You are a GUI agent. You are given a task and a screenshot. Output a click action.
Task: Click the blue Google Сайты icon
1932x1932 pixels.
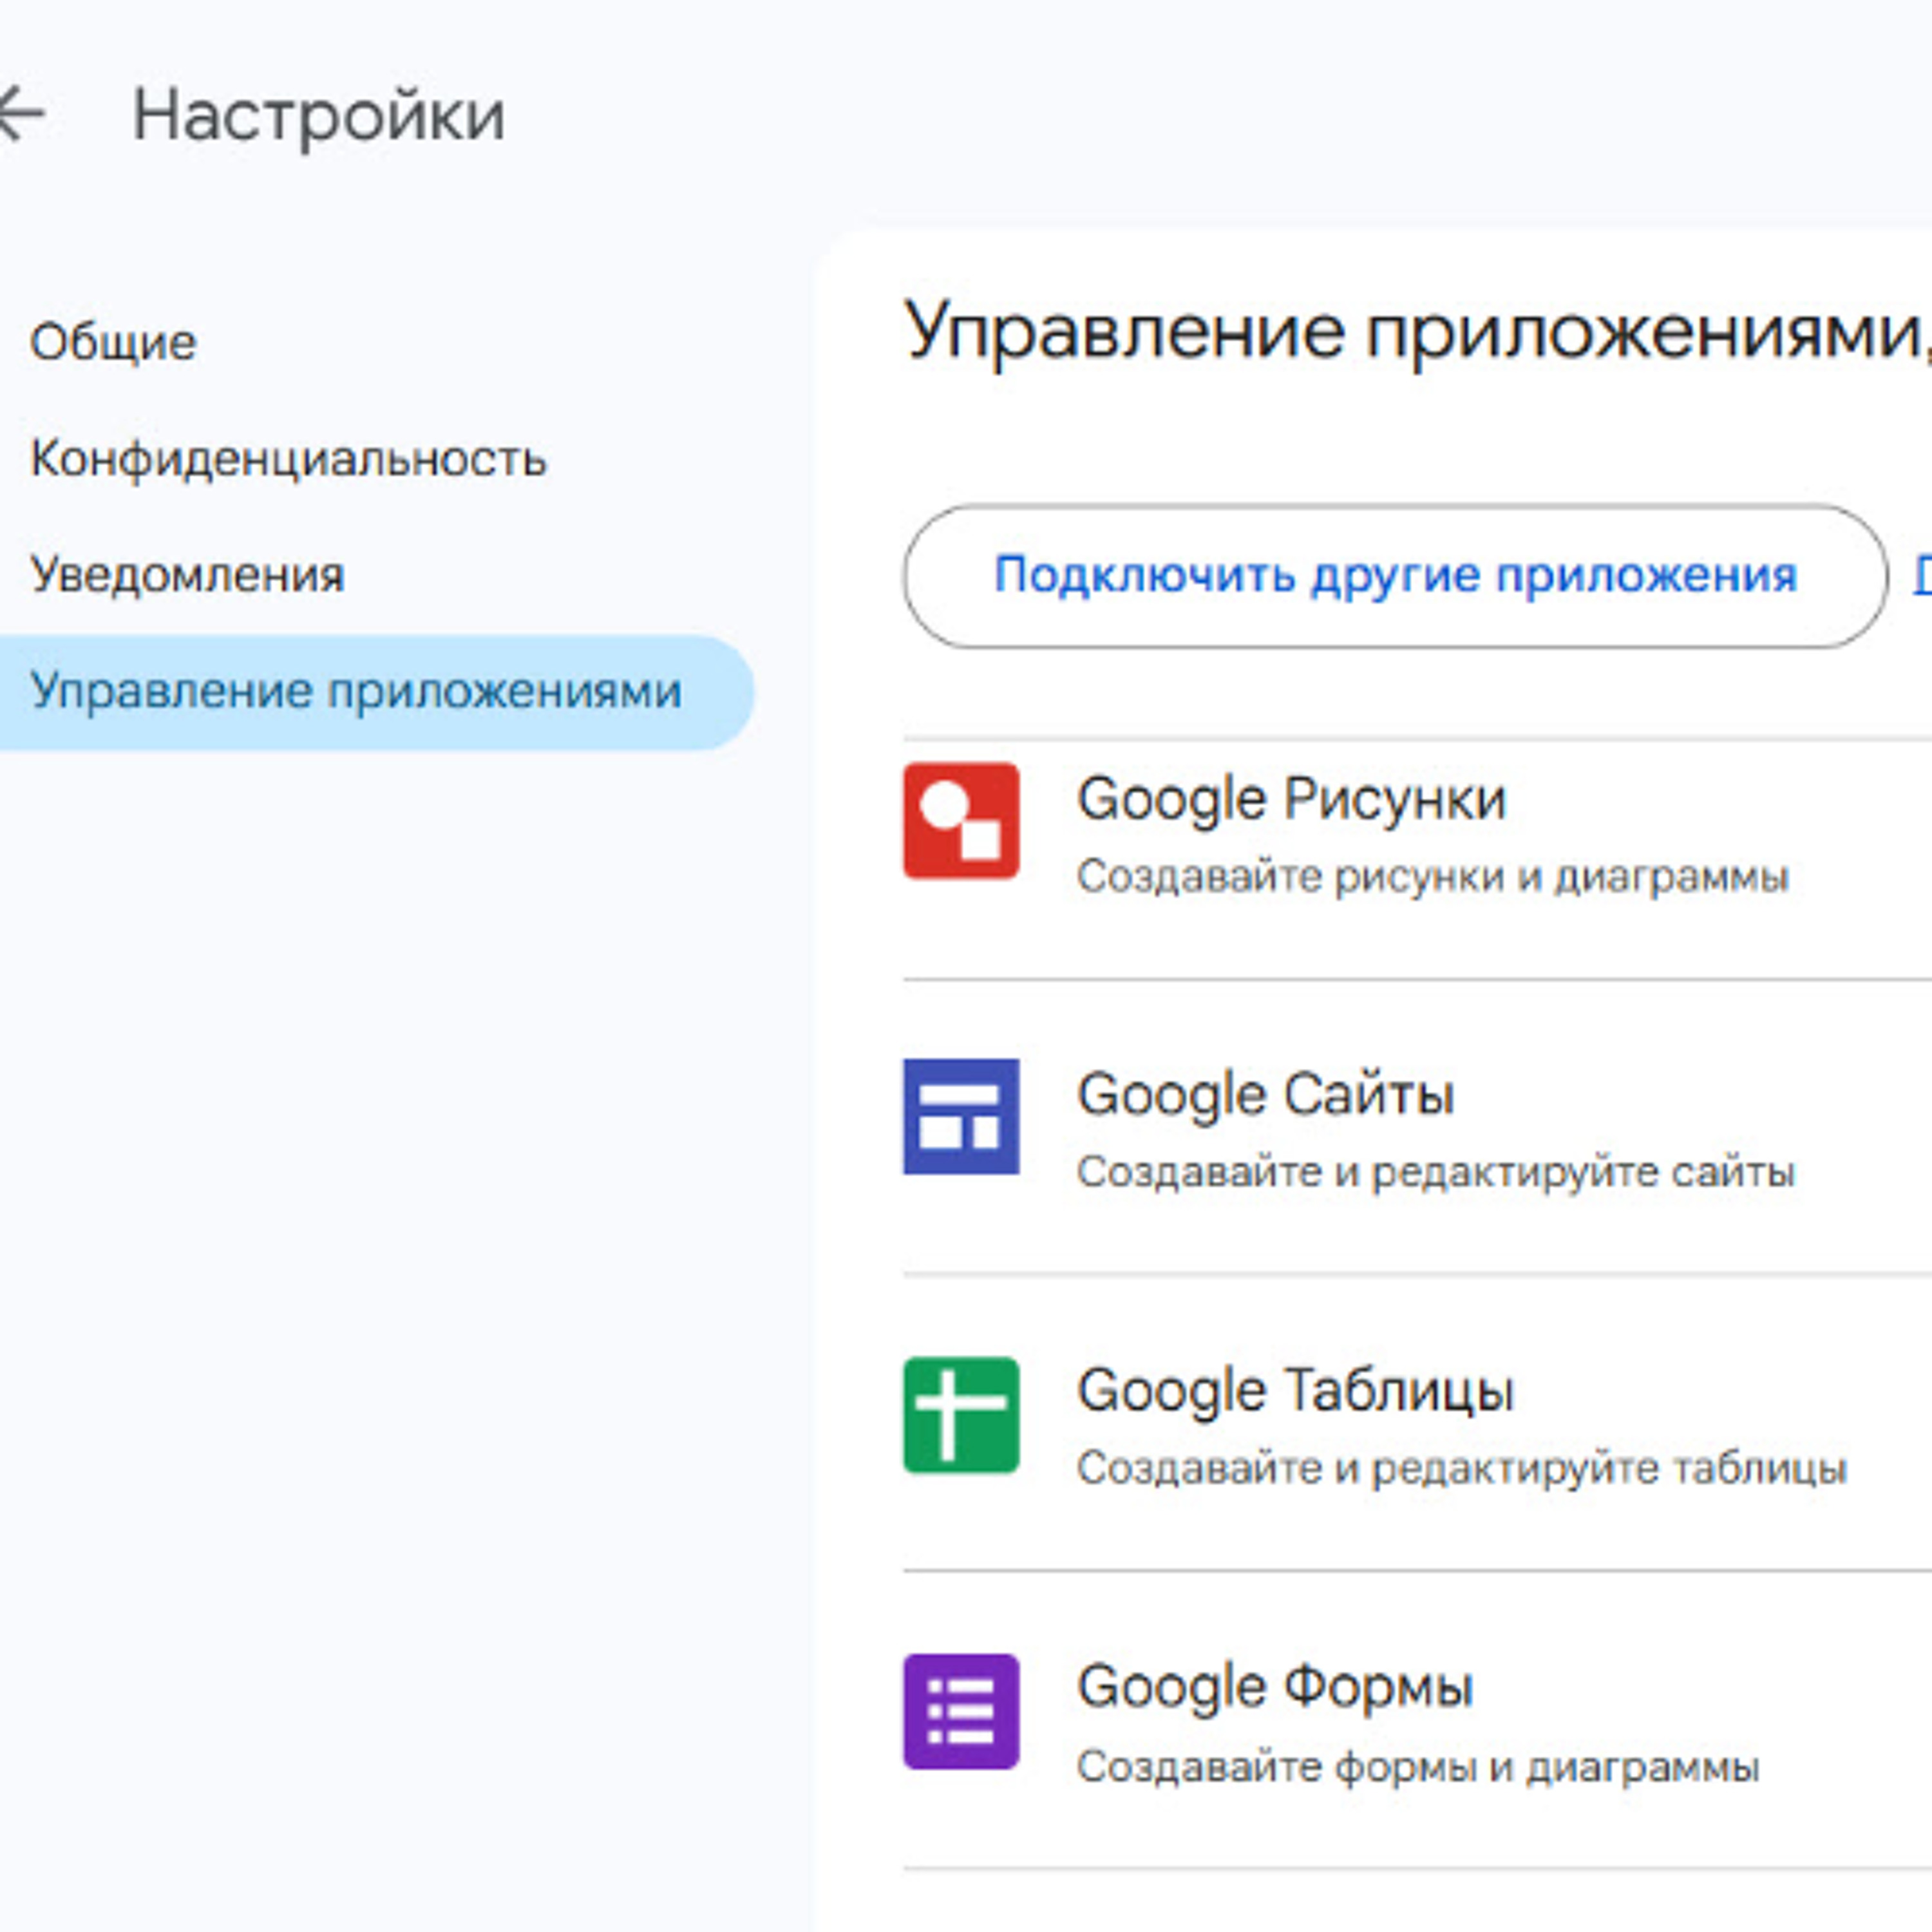point(961,1116)
